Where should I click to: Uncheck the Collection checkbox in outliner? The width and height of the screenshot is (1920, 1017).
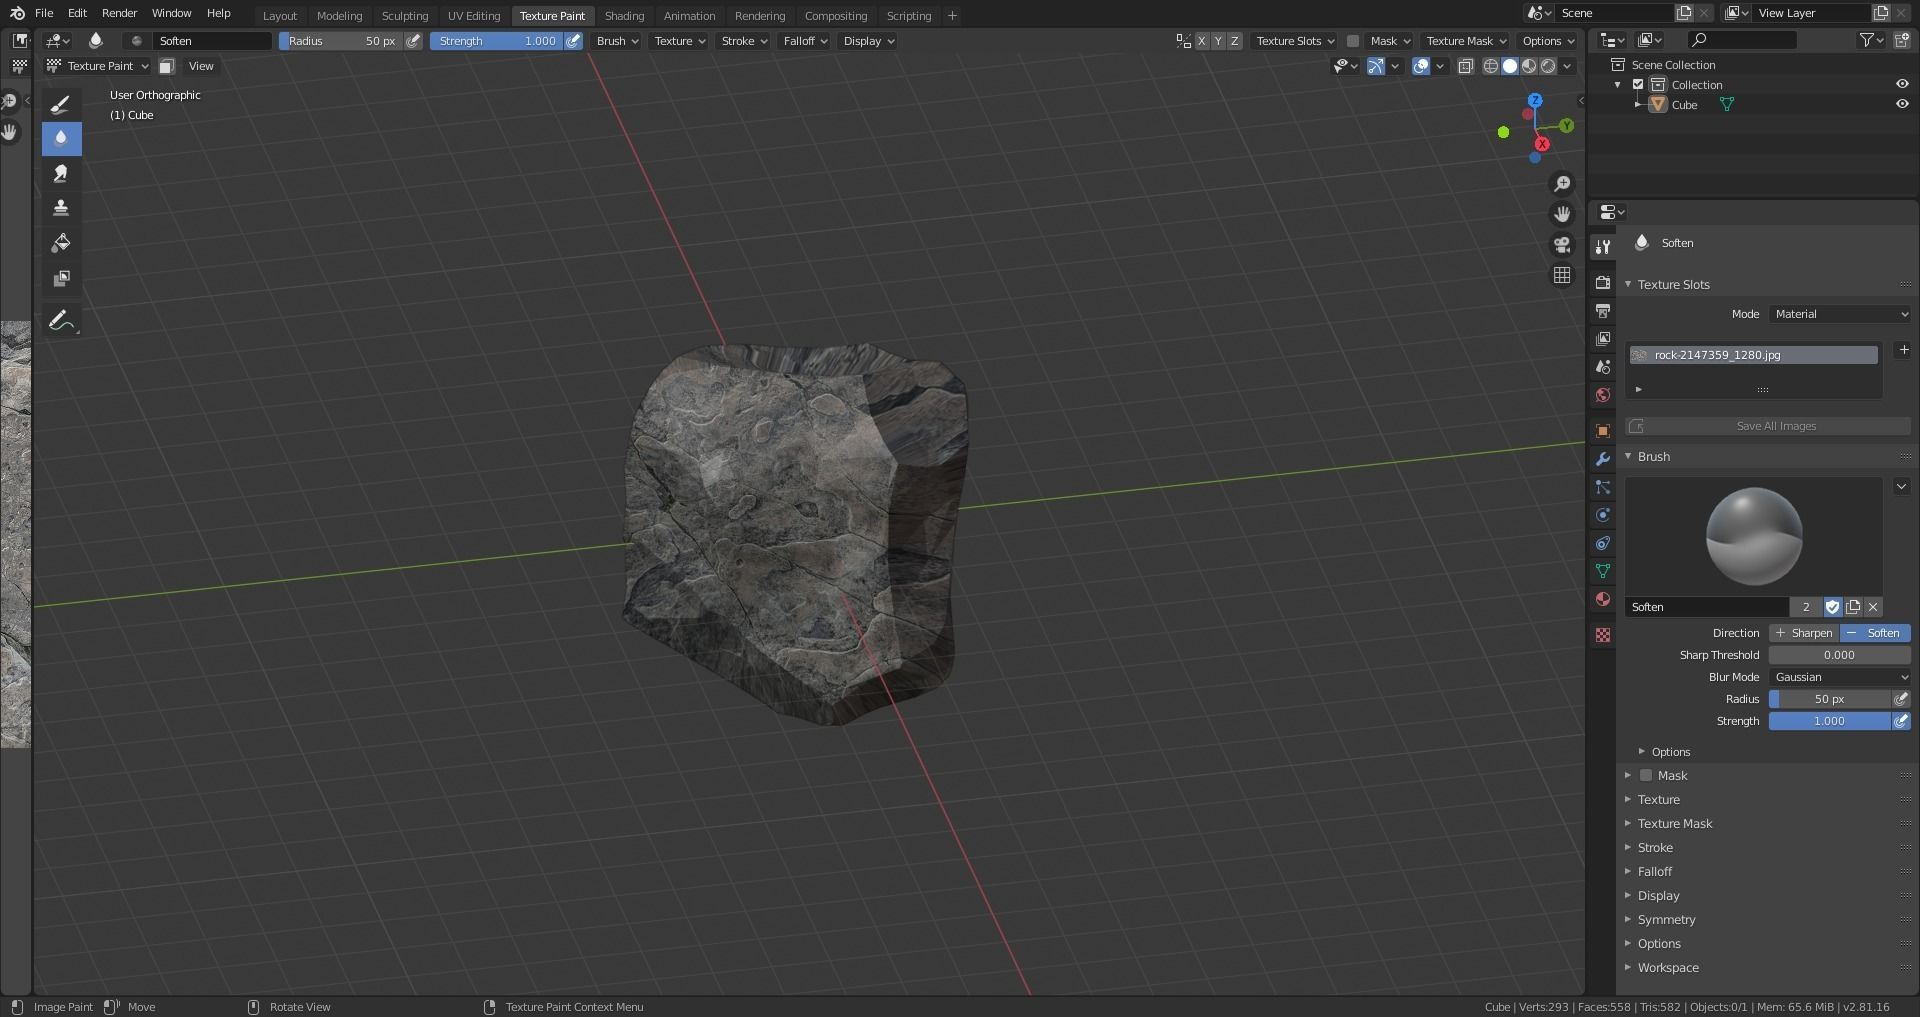click(x=1638, y=84)
